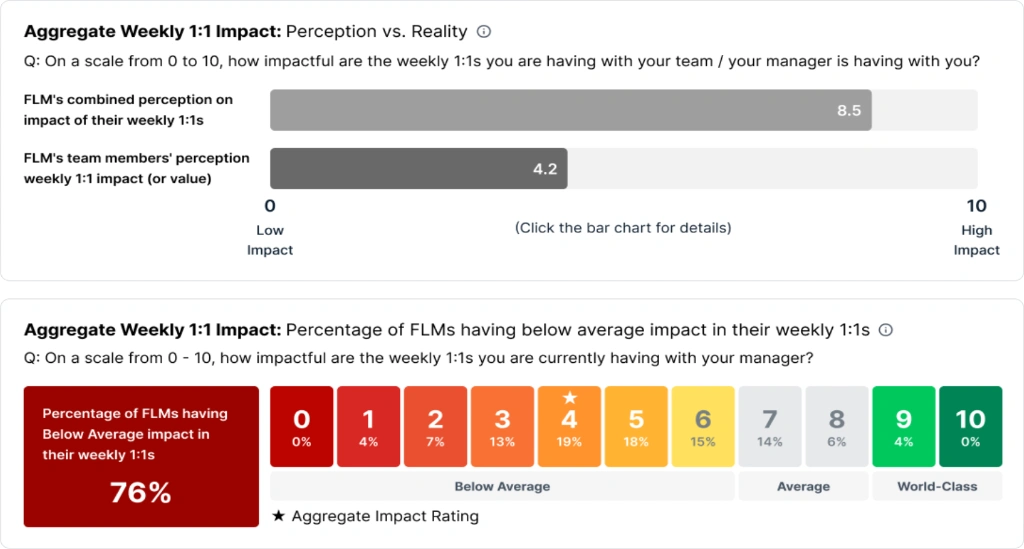Select the dark green rating 10 tile
Viewport: 1024px width, 549px height.
(x=970, y=426)
